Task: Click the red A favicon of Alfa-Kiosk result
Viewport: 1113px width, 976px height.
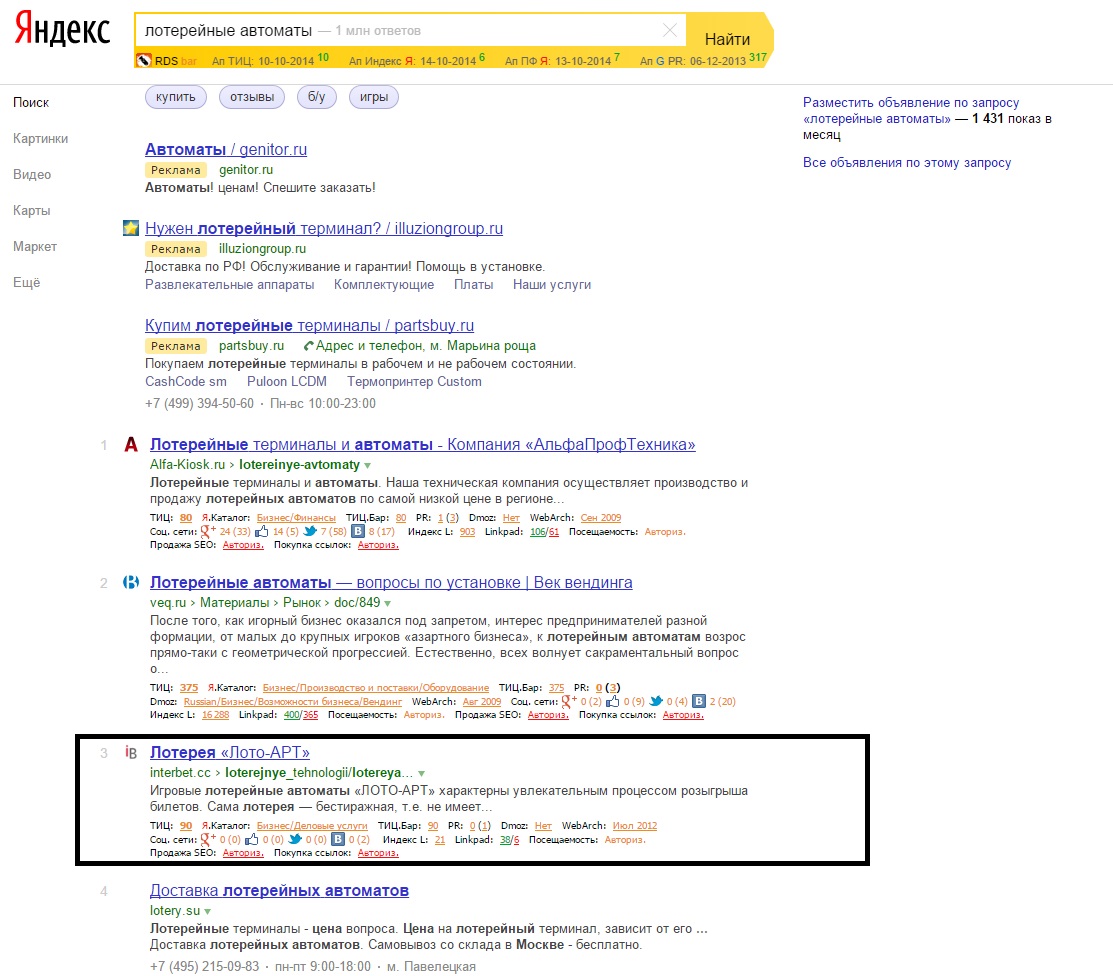Action: (131, 444)
